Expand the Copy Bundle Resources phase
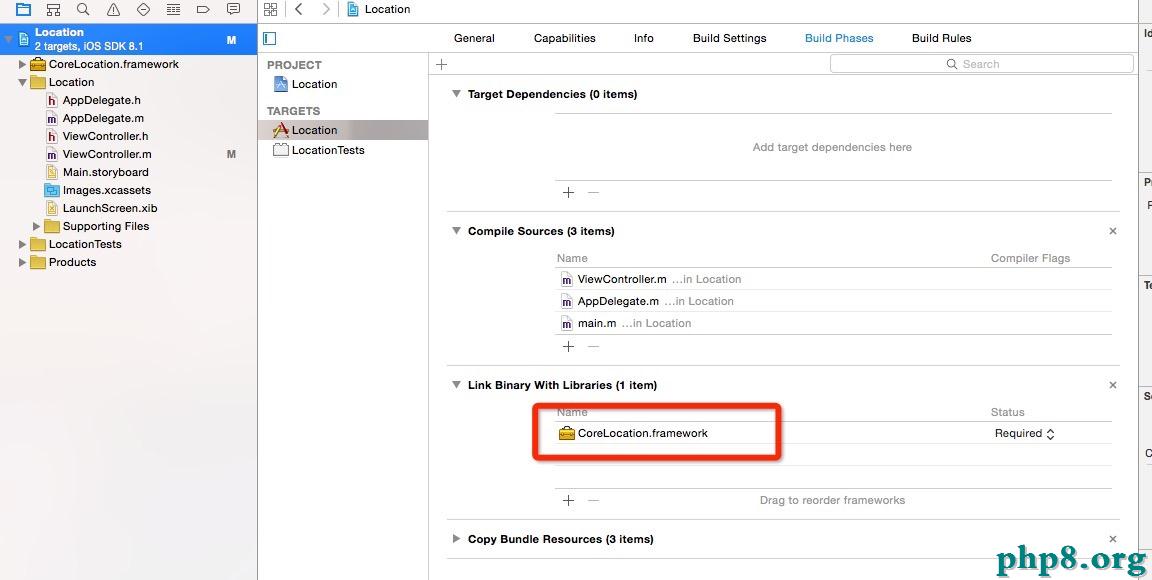Image resolution: width=1152 pixels, height=580 pixels. tap(456, 539)
